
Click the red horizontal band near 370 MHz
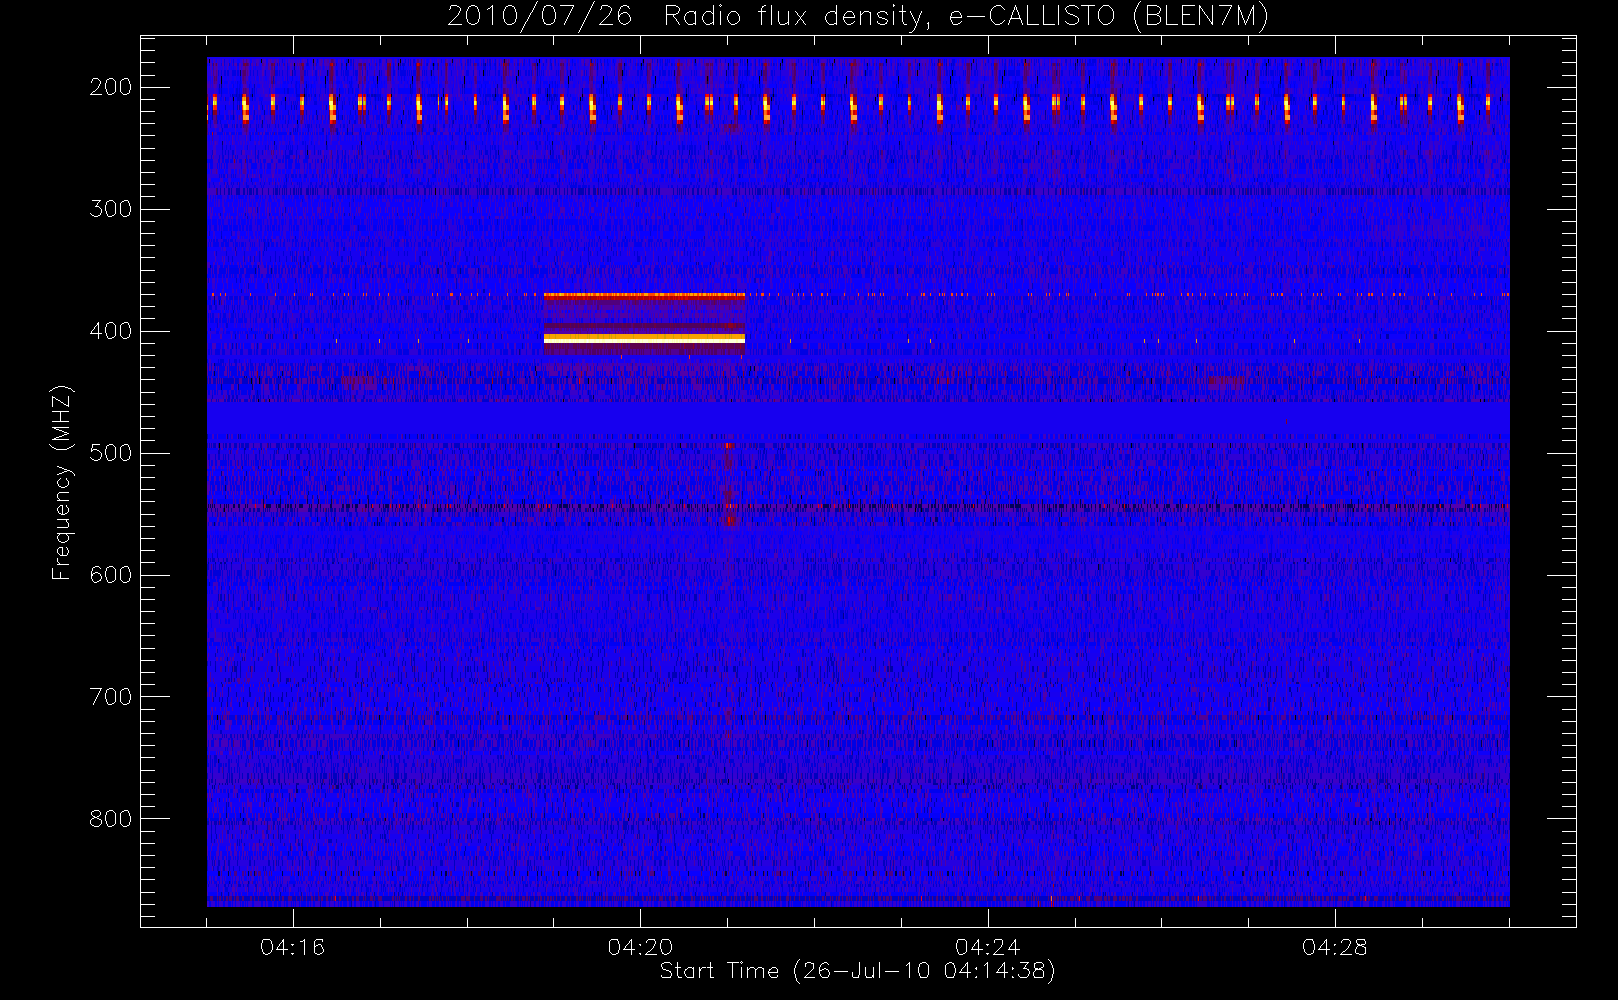click(x=644, y=295)
